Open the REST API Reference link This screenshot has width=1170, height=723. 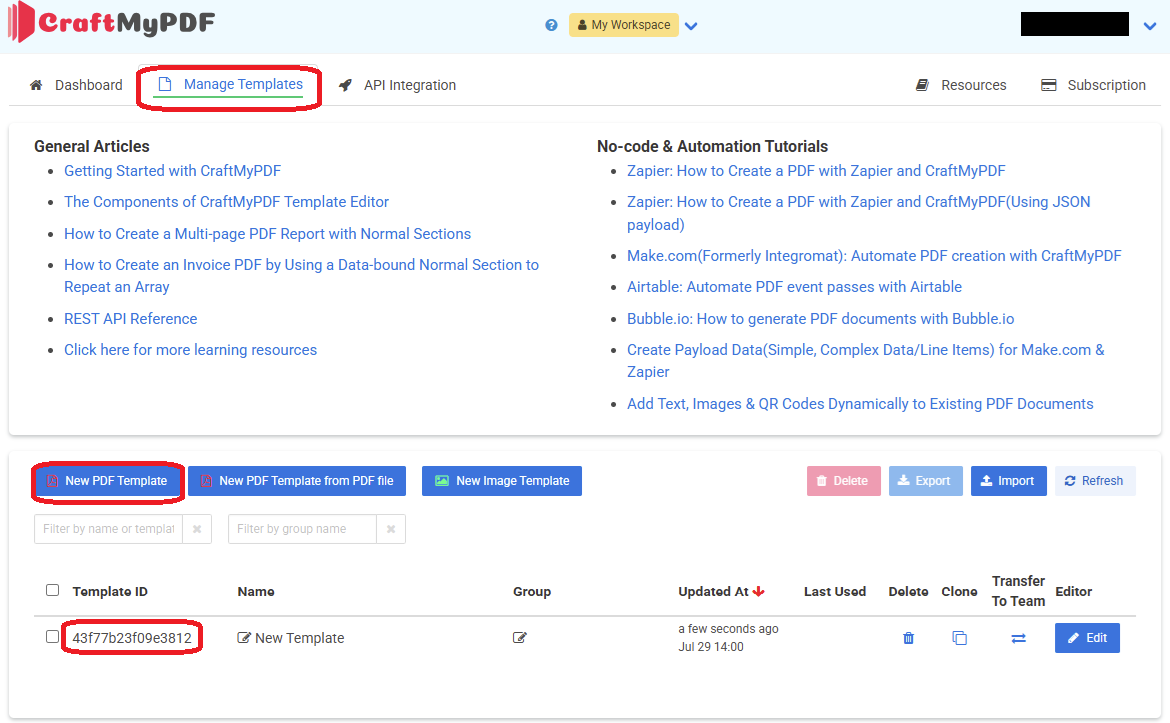click(130, 319)
